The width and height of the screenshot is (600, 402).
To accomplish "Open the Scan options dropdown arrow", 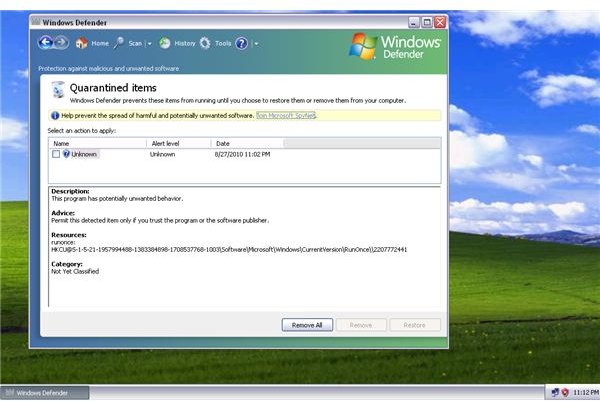I will coord(150,44).
